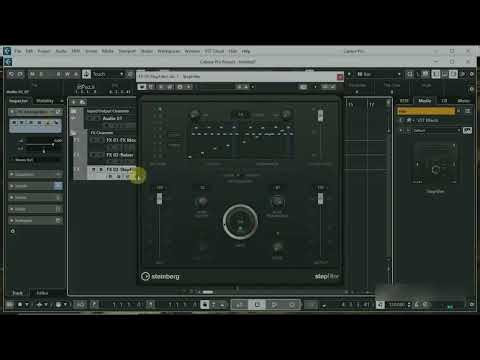Click the large center knob in StepFilter
Image resolution: width=480 pixels, height=360 pixels.
(x=240, y=221)
